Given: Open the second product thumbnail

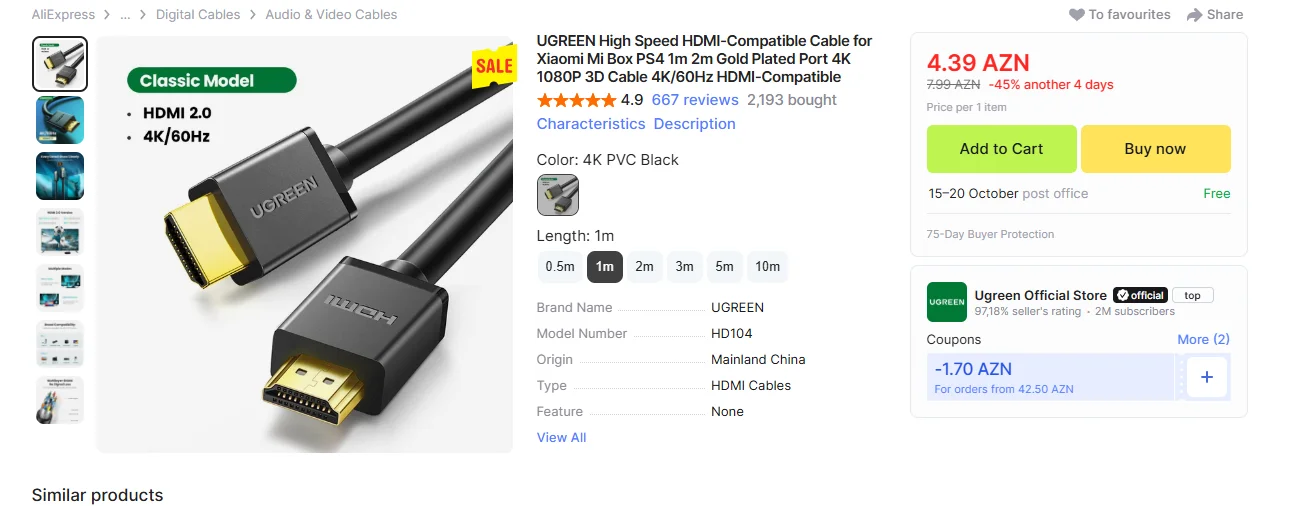Looking at the screenshot, I should pyautogui.click(x=60, y=120).
